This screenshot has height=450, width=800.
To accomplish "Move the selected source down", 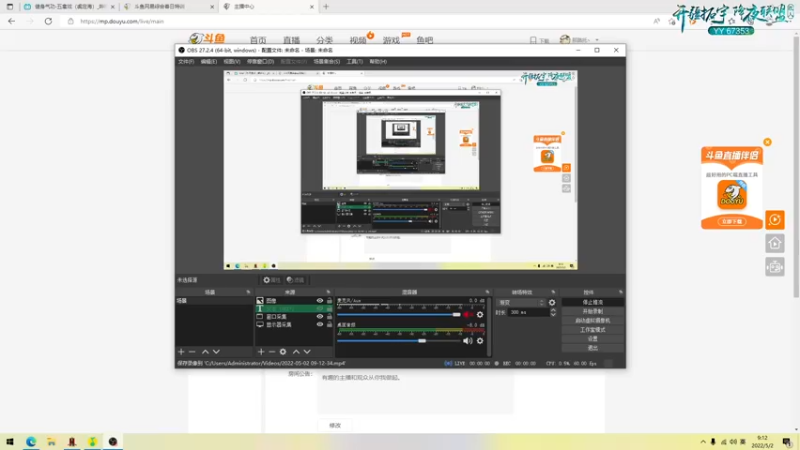I will pos(307,352).
